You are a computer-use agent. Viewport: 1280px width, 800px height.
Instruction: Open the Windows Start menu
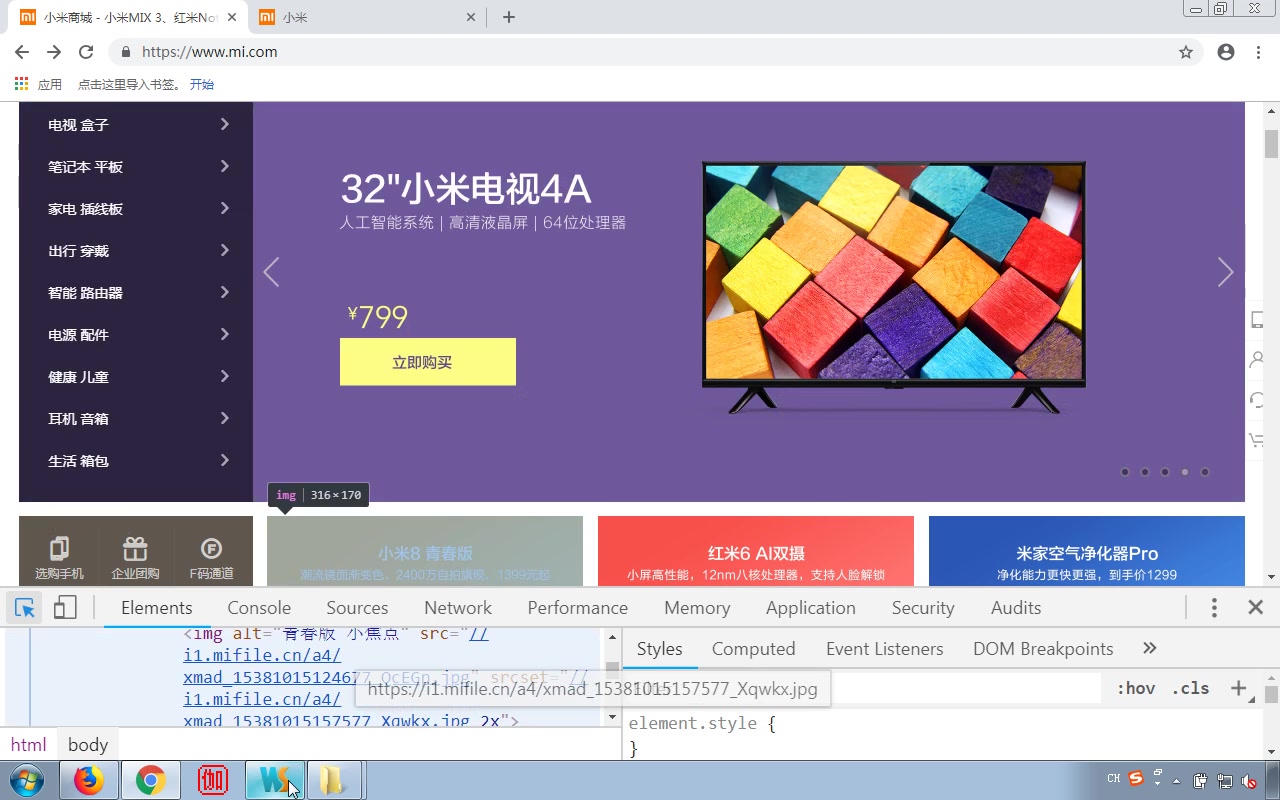pyautogui.click(x=27, y=780)
